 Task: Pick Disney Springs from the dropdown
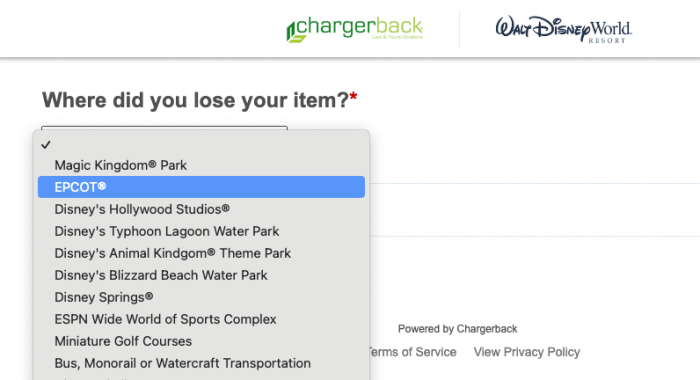201,297
